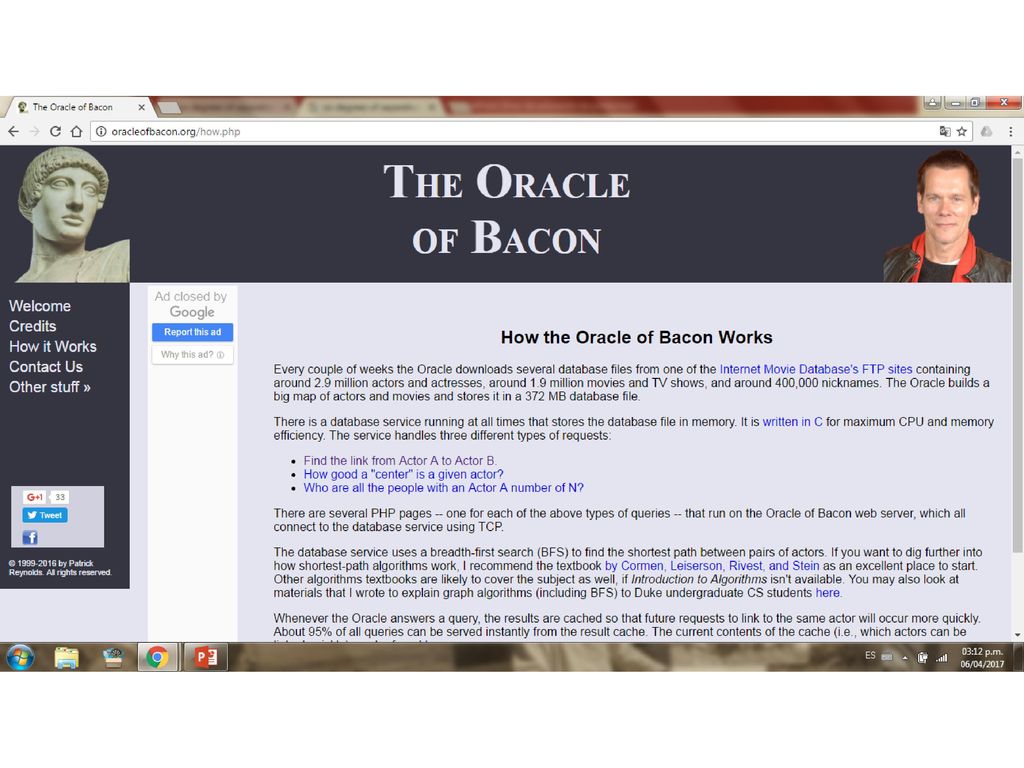Click the cloud extension icon in toolbar

tap(987, 131)
